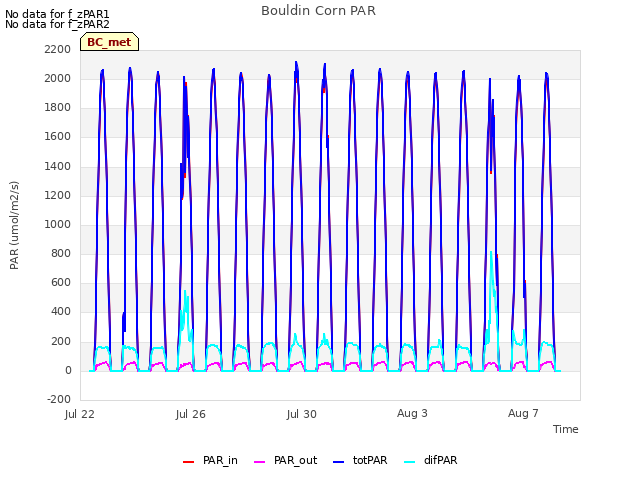This screenshot has height=480, width=640.
Task: Click the -200 y-axis tick label
Action: 59,399
